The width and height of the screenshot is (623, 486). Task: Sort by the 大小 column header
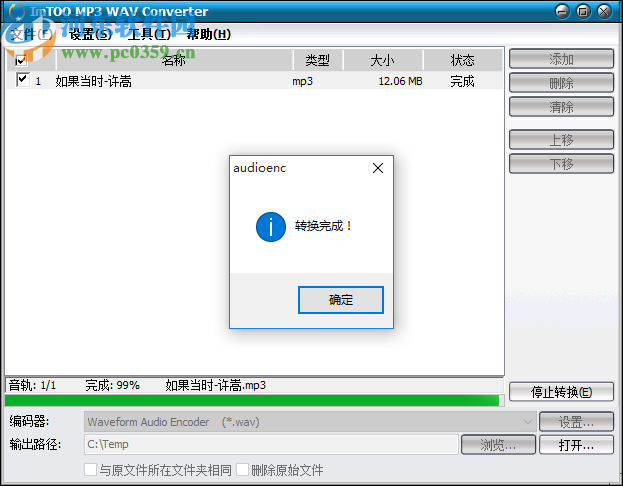pos(382,60)
